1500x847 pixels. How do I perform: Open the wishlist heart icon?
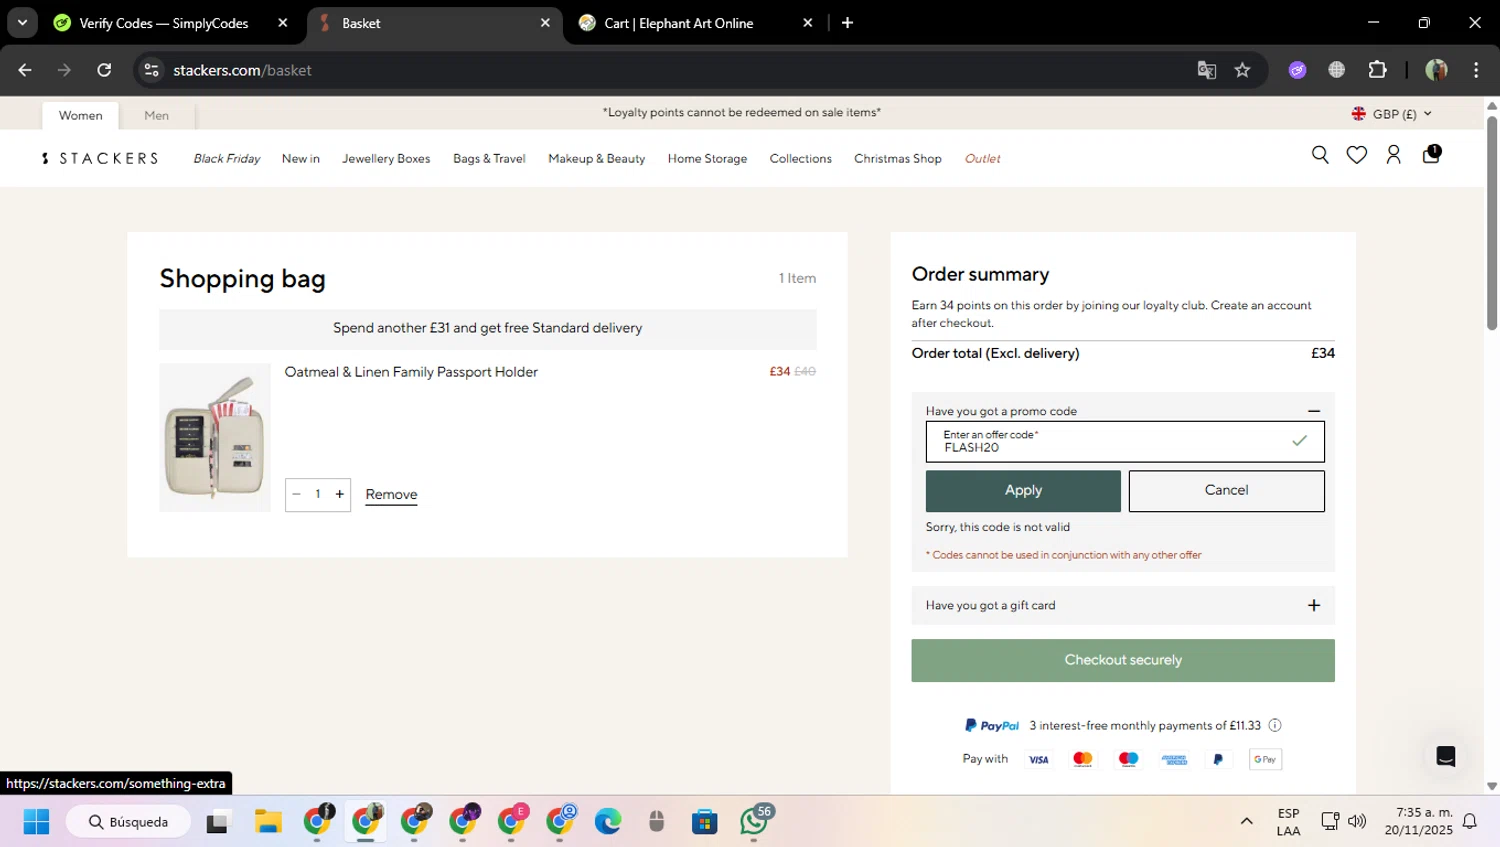[x=1357, y=155]
